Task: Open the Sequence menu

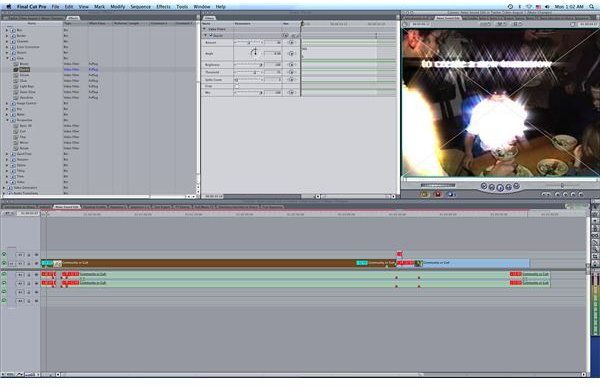Action: point(140,7)
